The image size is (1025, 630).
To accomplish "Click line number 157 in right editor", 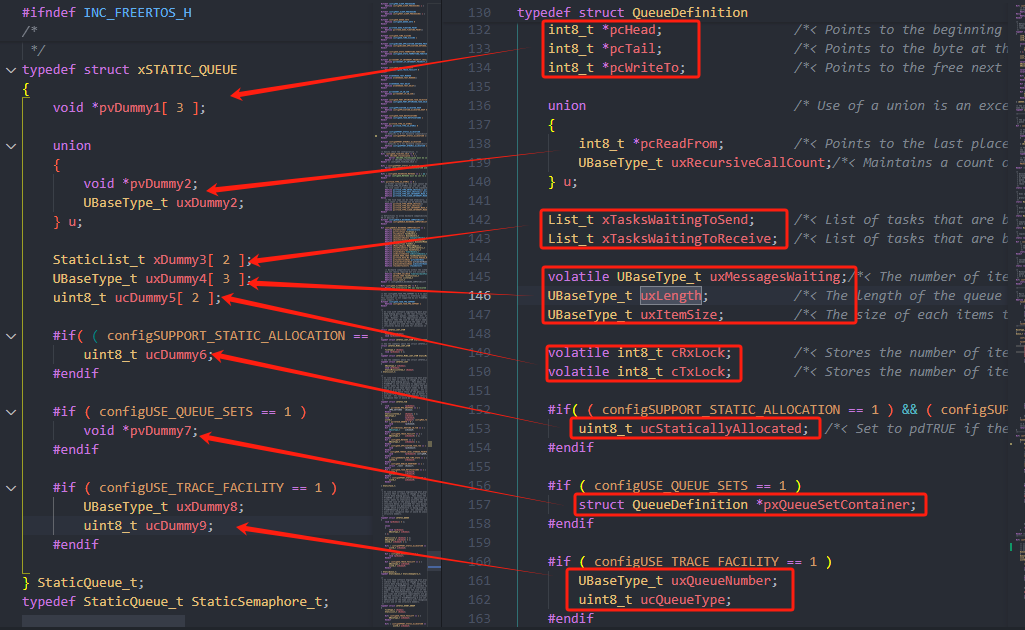I will point(479,505).
